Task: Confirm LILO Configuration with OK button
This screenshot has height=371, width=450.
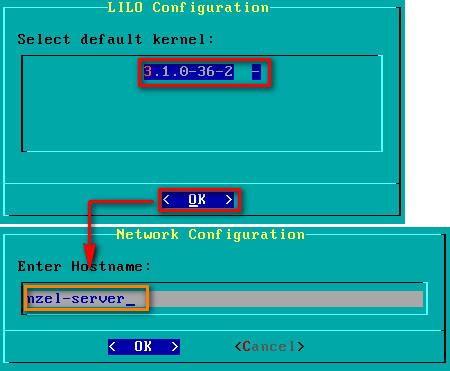Action: click(x=198, y=200)
